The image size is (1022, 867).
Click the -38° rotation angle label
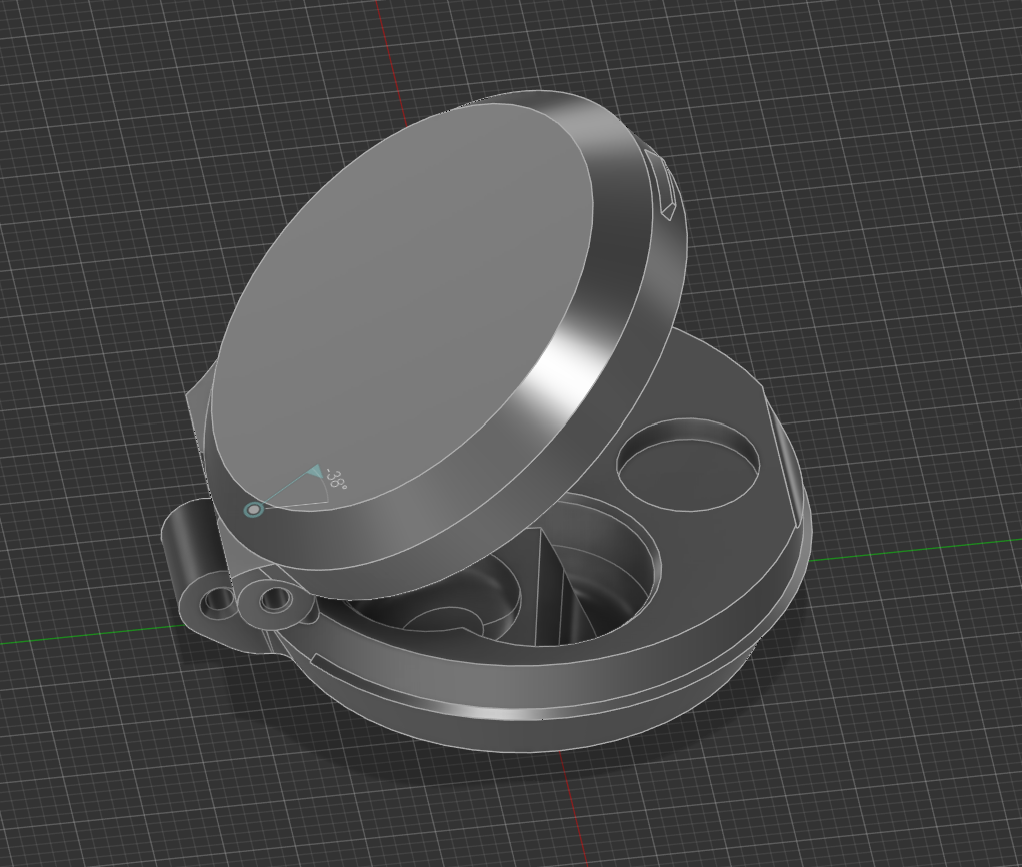coord(336,479)
